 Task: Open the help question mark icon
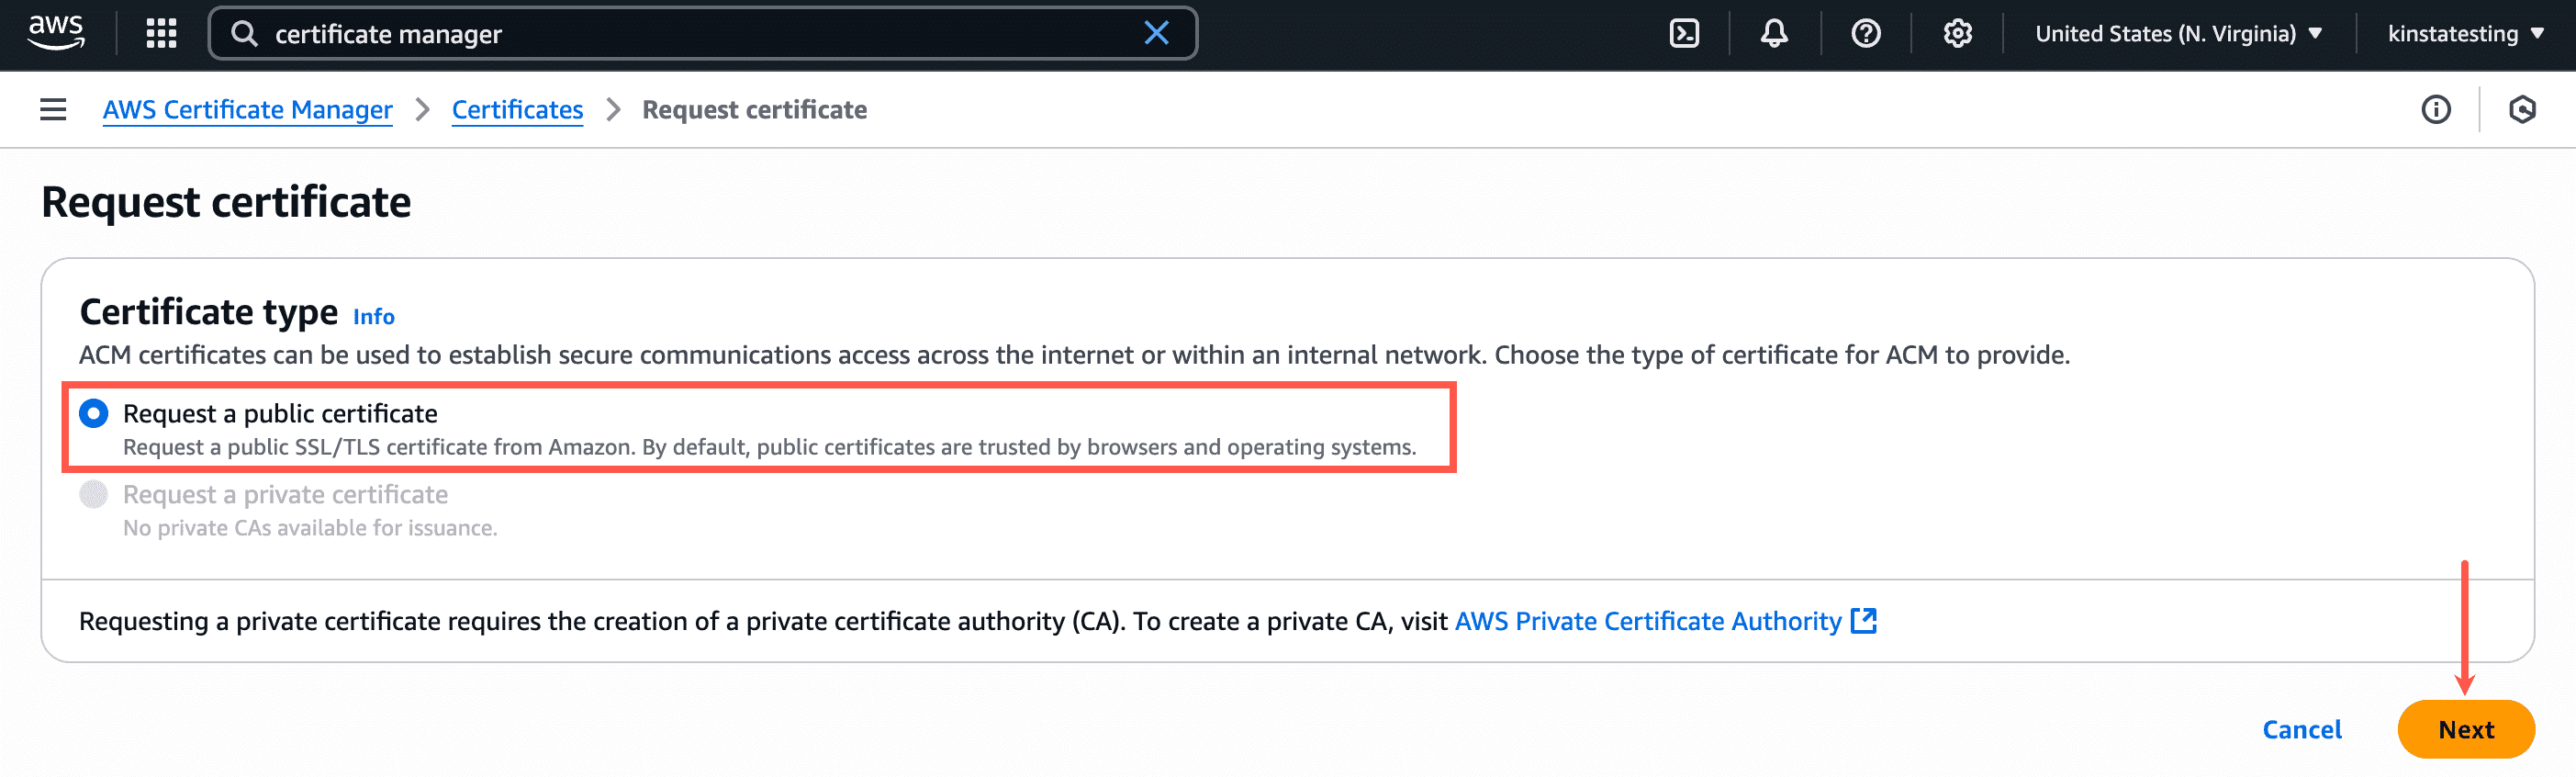coord(1865,33)
